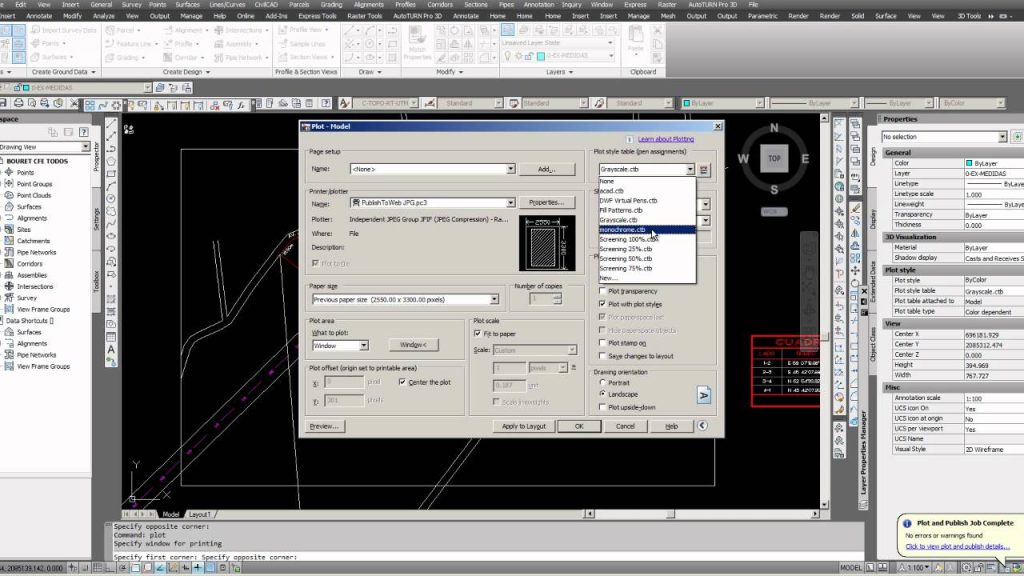Click the Help question mark toolbar icon

click(x=325, y=103)
